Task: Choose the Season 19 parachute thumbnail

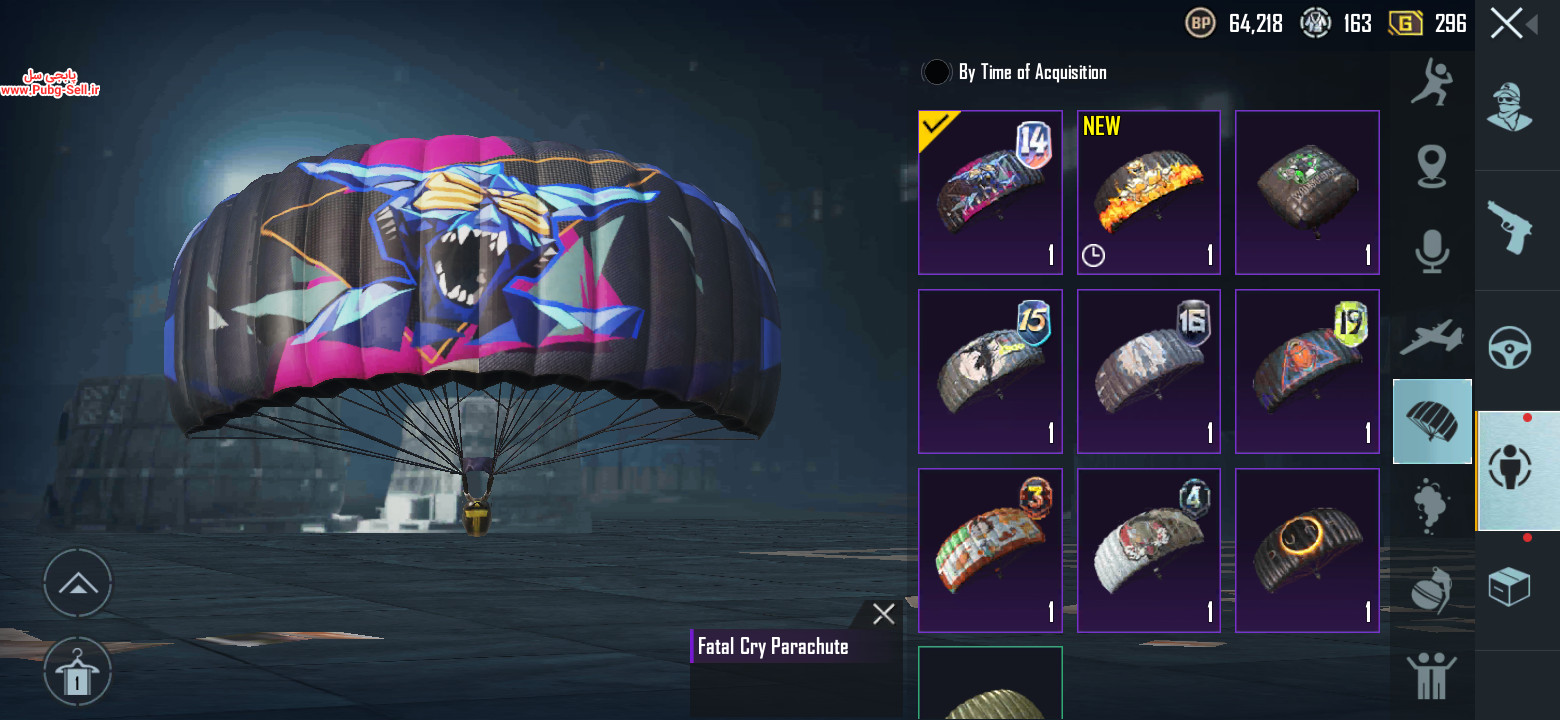Action: (x=1307, y=371)
